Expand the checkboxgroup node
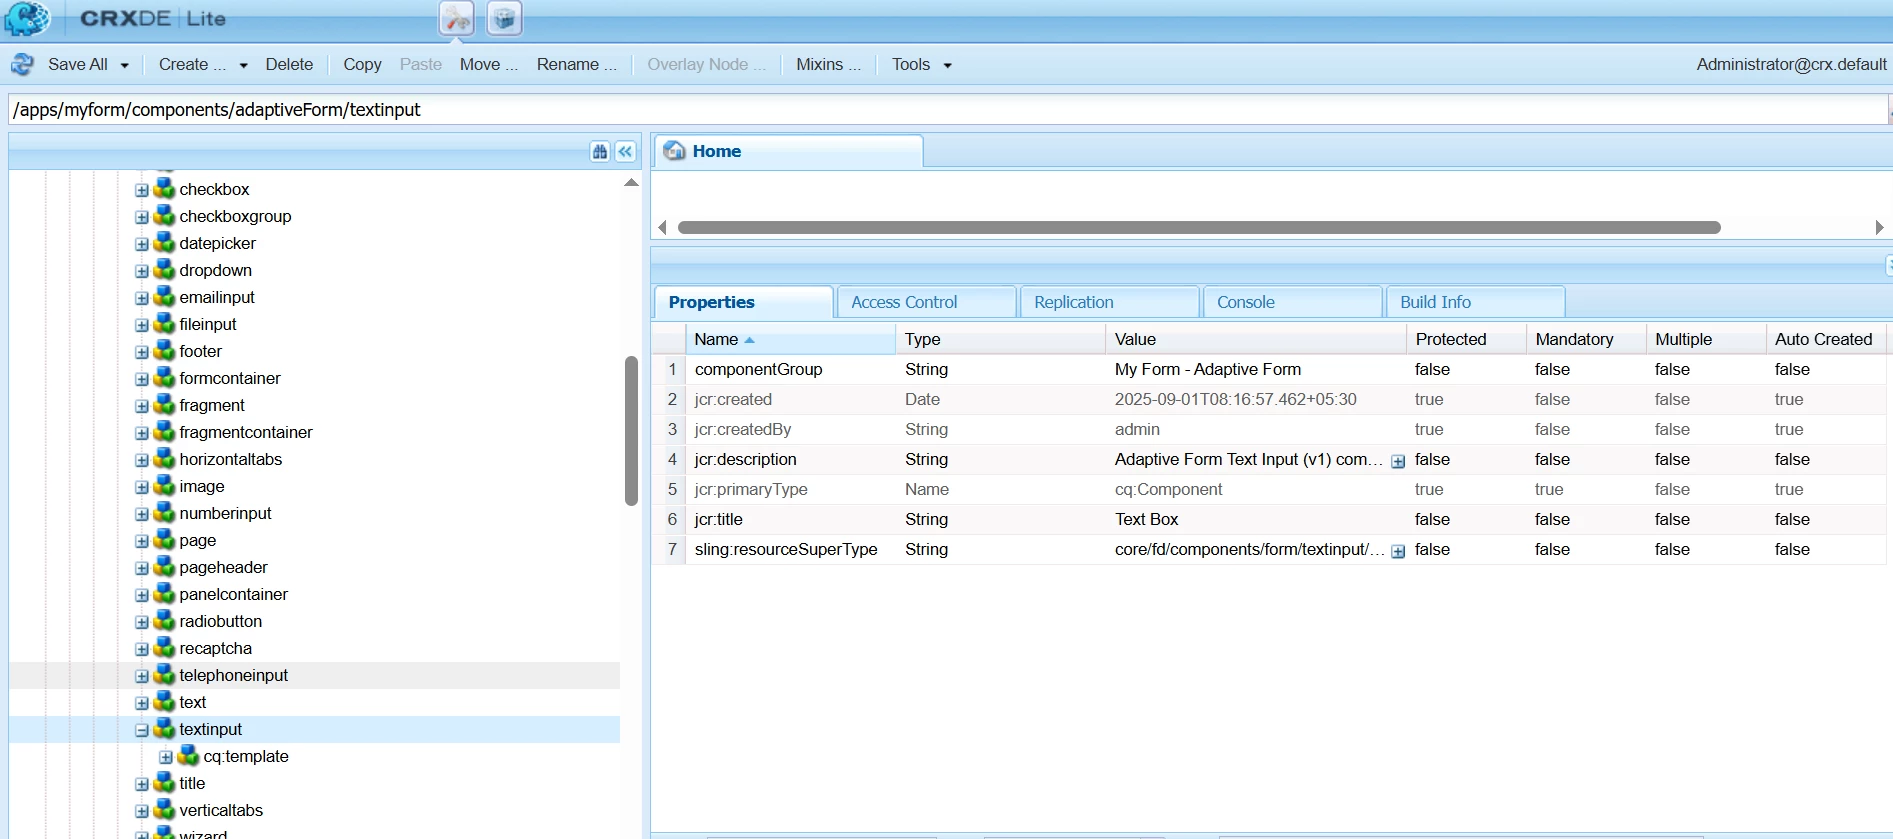Screen dimensions: 1893x839 pyautogui.click(x=142, y=217)
